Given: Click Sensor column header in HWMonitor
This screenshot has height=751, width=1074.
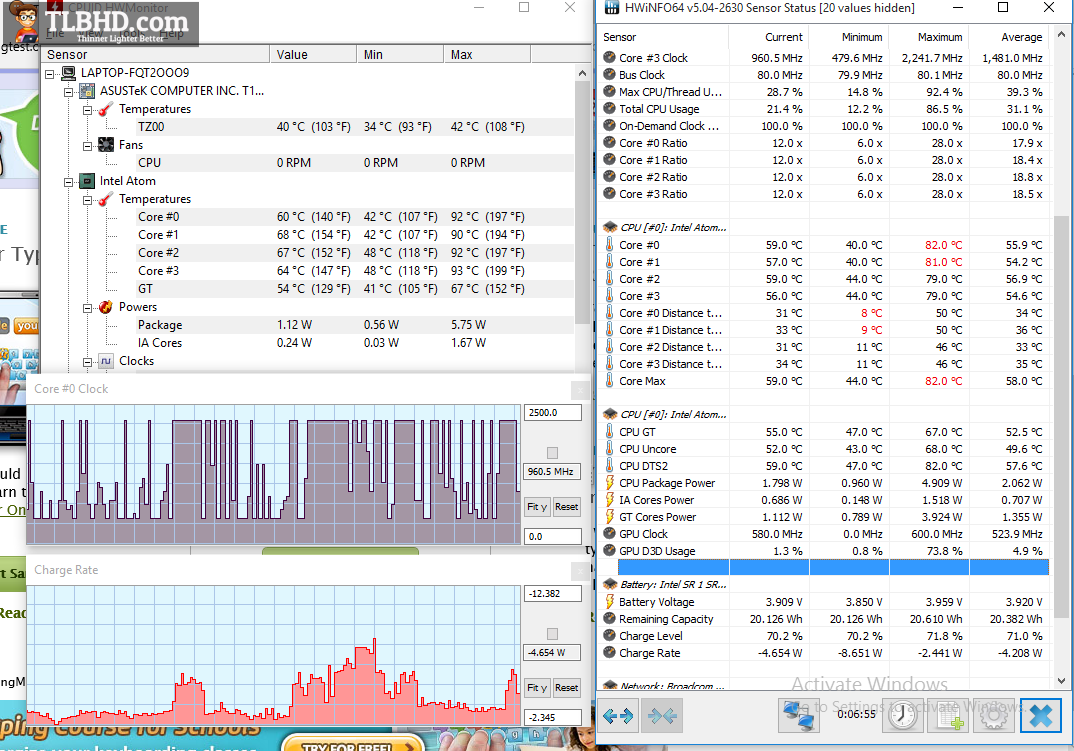Looking at the screenshot, I should (155, 54).
